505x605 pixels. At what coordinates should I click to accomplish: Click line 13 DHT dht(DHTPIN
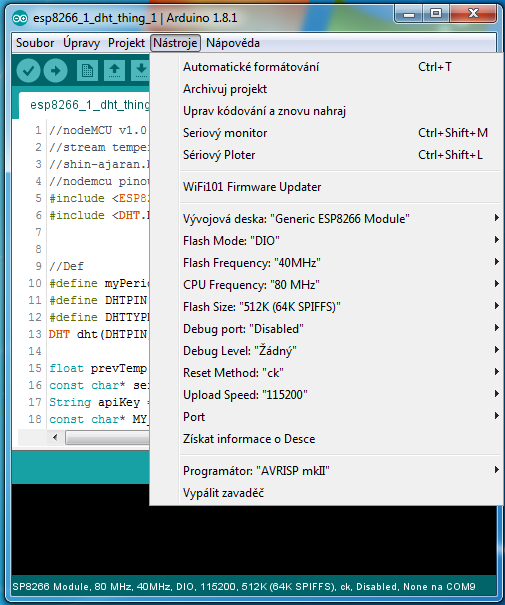click(98, 334)
